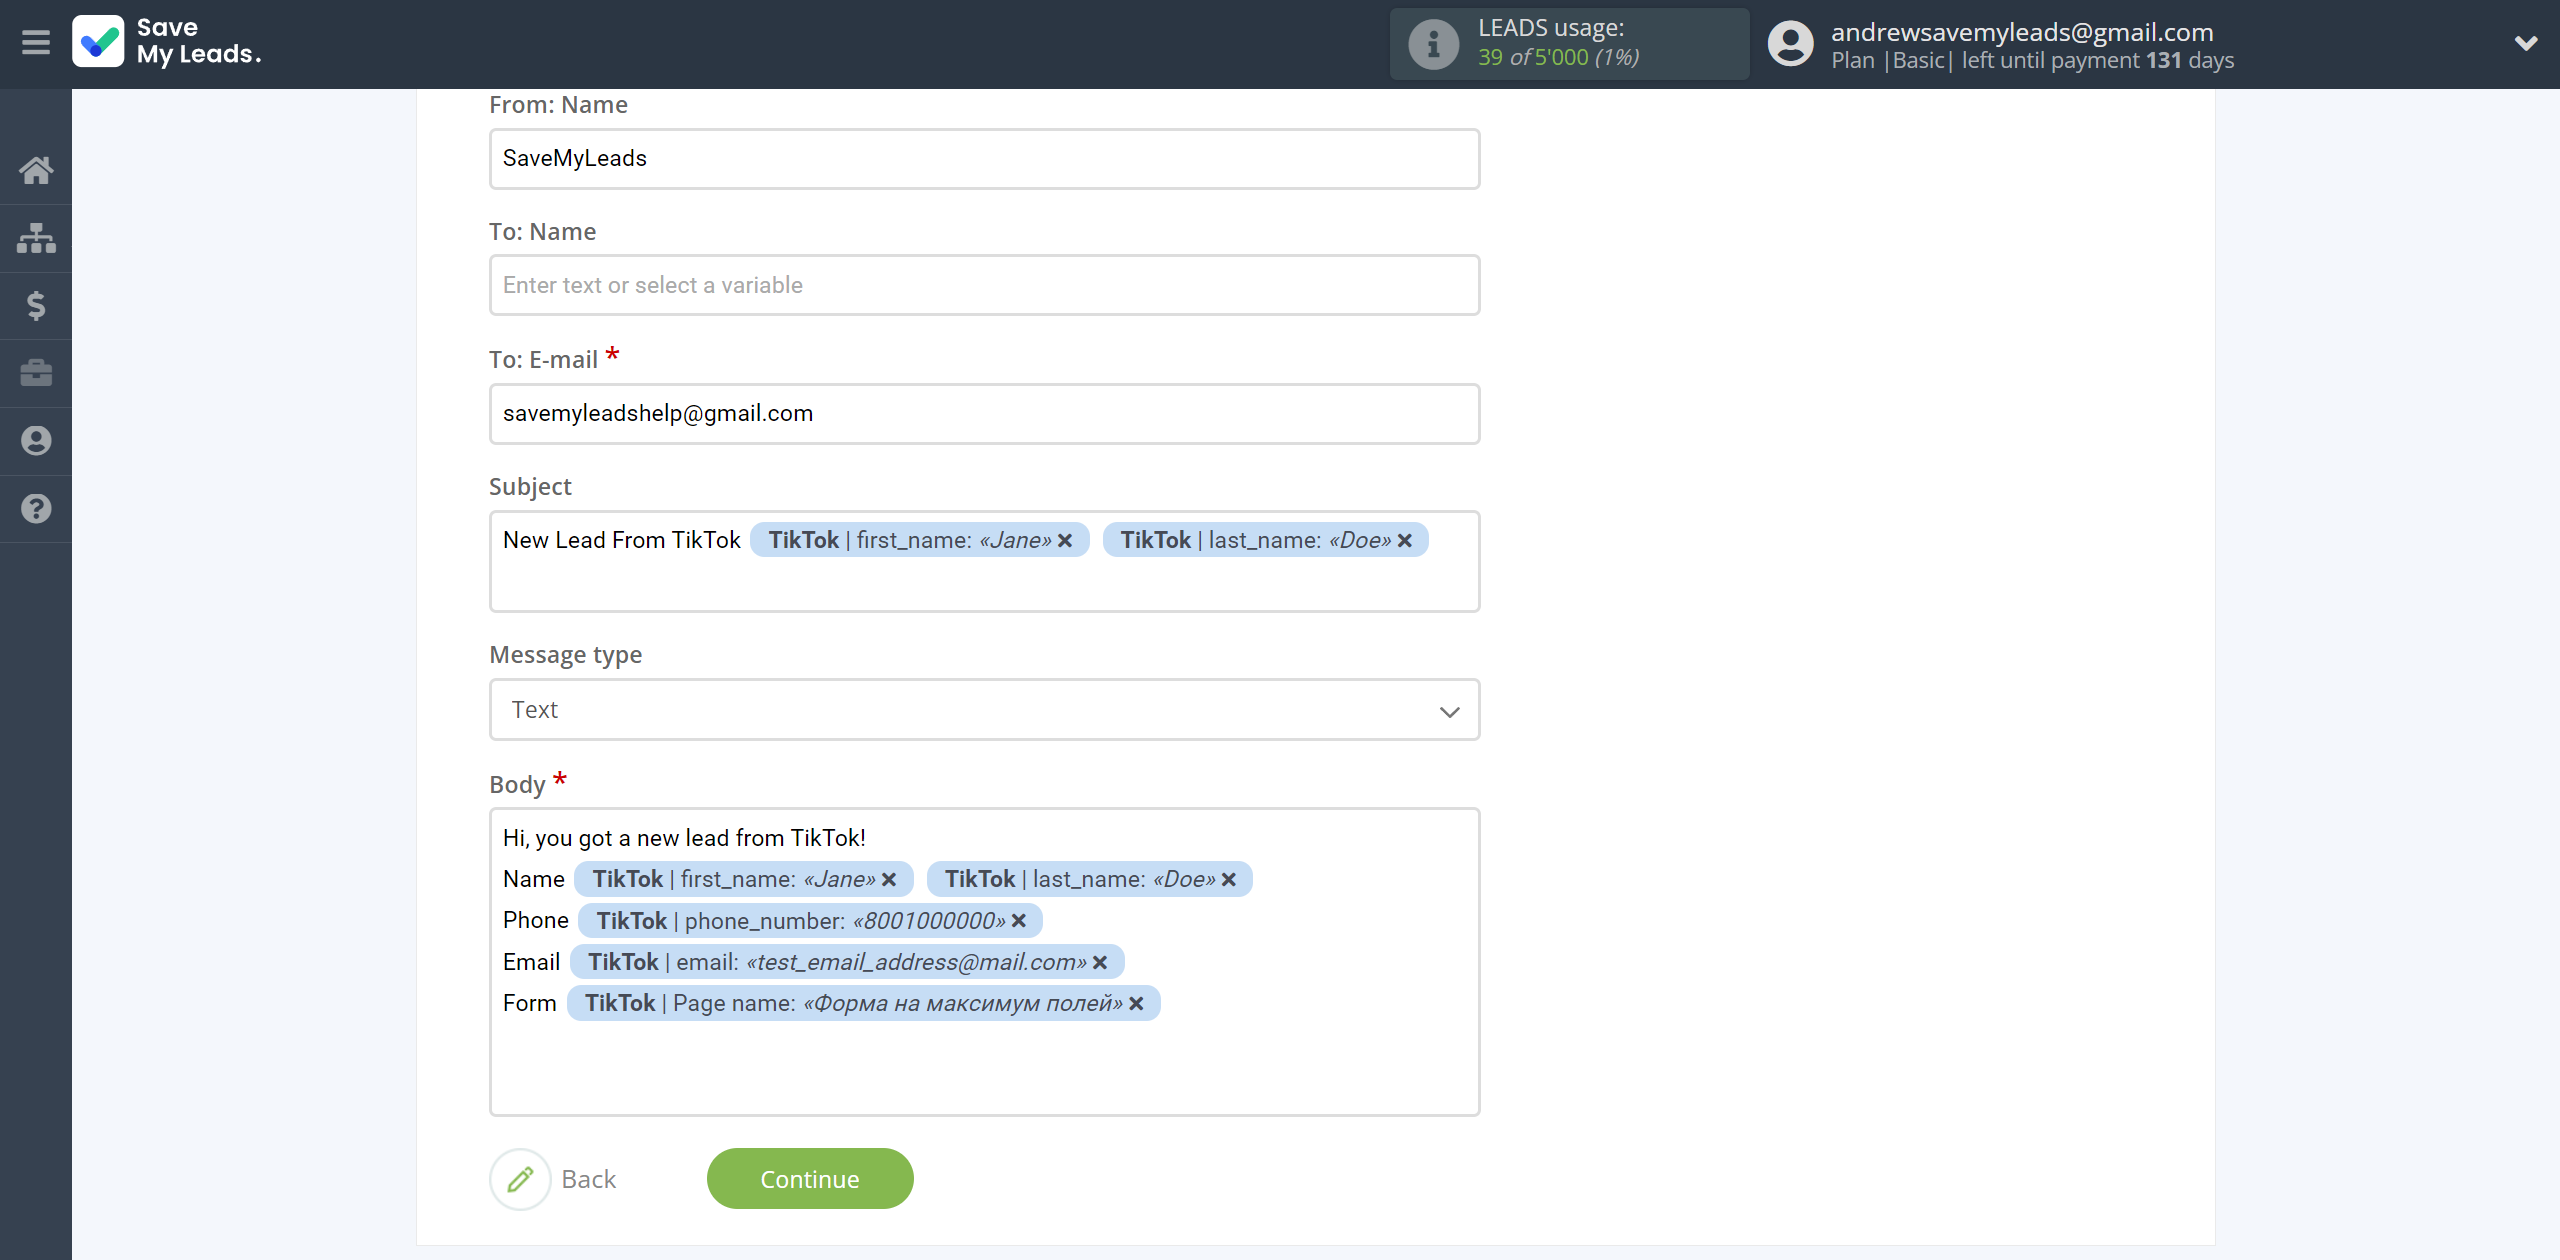The height and width of the screenshot is (1260, 2560).
Task: Remove phone_number tag from Body
Action: click(x=1019, y=921)
